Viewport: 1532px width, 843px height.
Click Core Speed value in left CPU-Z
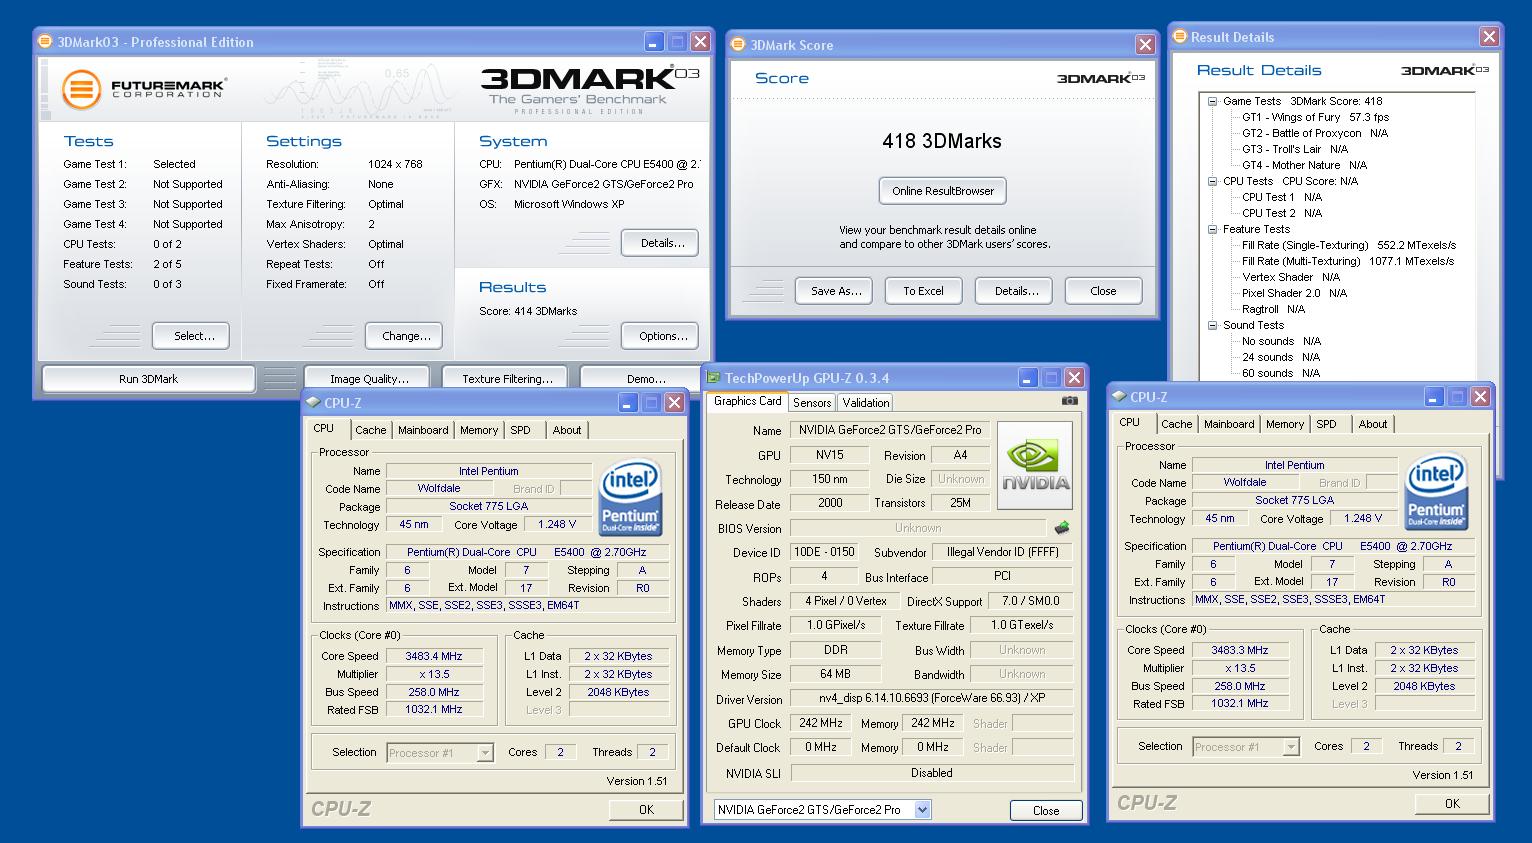[x=434, y=656]
